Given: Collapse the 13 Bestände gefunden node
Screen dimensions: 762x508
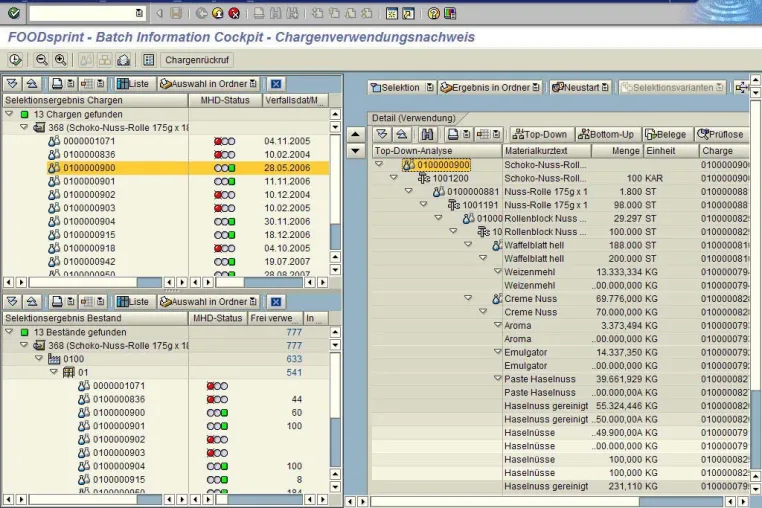Looking at the screenshot, I should pyautogui.click(x=9, y=332).
